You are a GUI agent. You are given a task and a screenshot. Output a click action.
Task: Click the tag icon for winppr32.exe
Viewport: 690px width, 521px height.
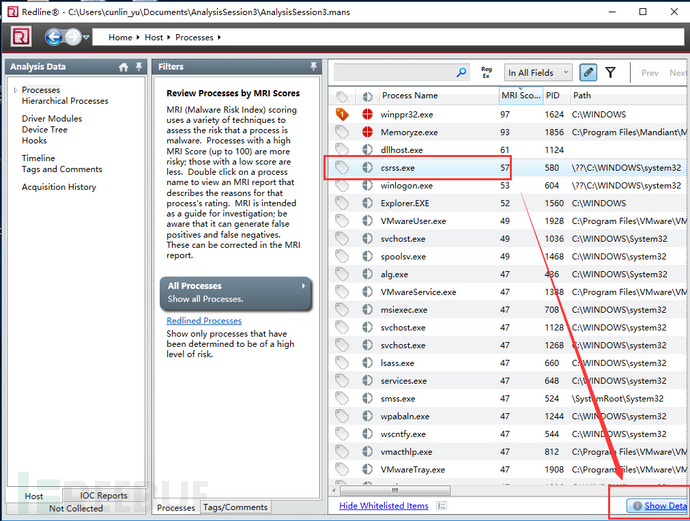point(342,114)
